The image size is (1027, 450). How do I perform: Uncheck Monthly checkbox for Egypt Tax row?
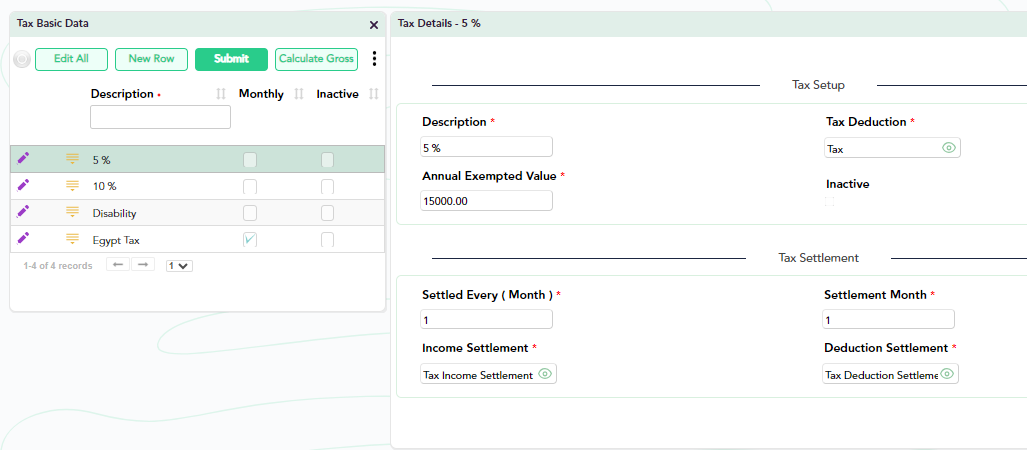point(250,240)
